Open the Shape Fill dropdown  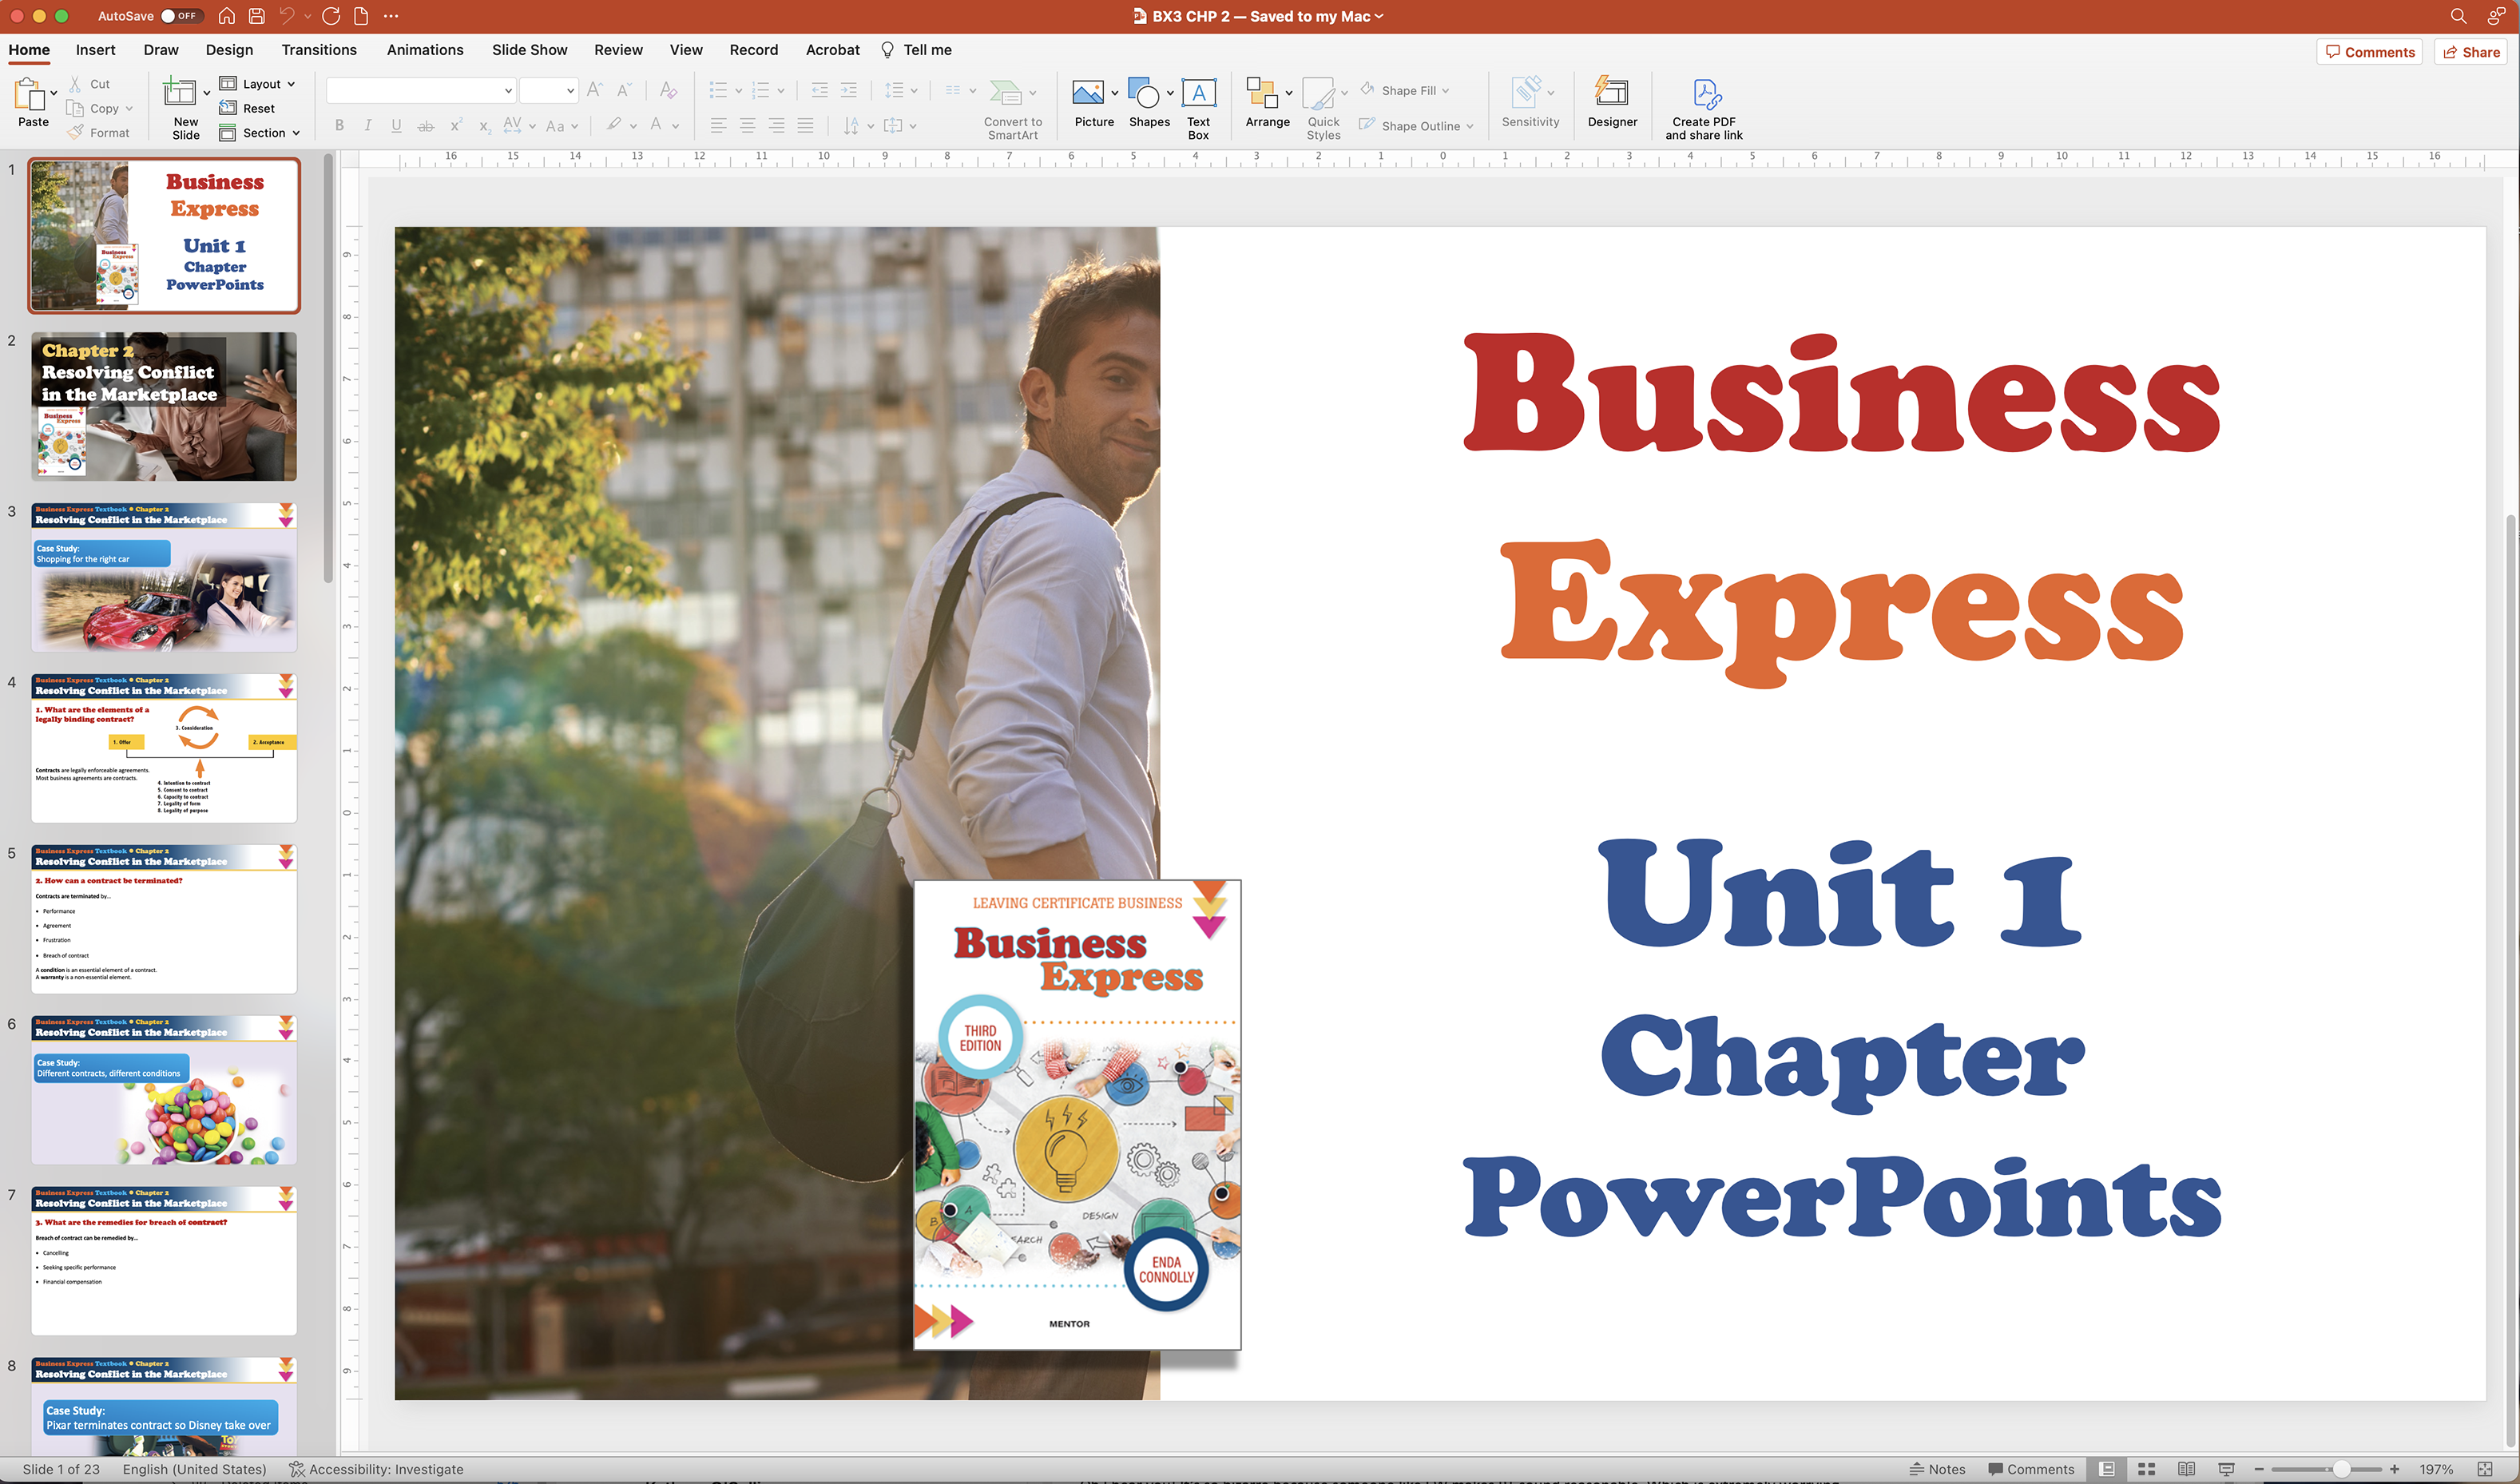(1405, 90)
